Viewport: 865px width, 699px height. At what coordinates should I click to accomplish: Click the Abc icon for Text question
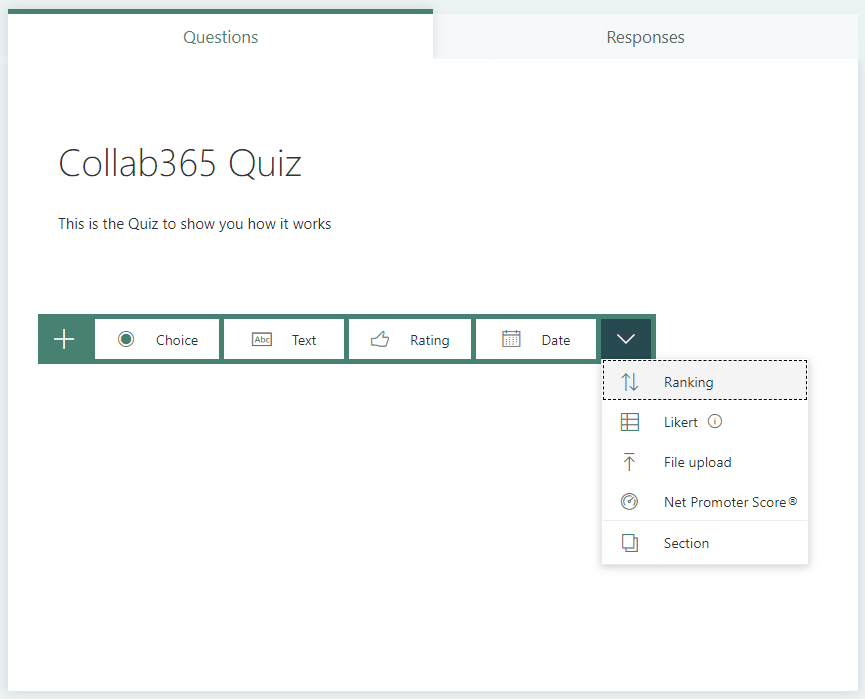point(262,340)
